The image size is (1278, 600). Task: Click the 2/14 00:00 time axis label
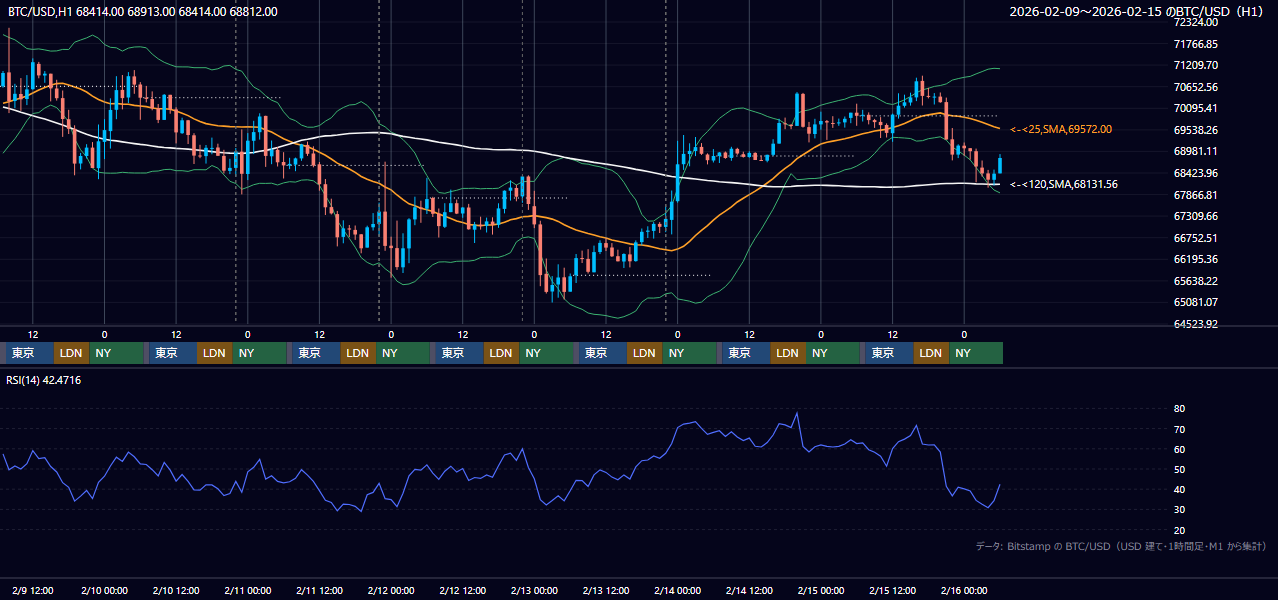coord(677,590)
